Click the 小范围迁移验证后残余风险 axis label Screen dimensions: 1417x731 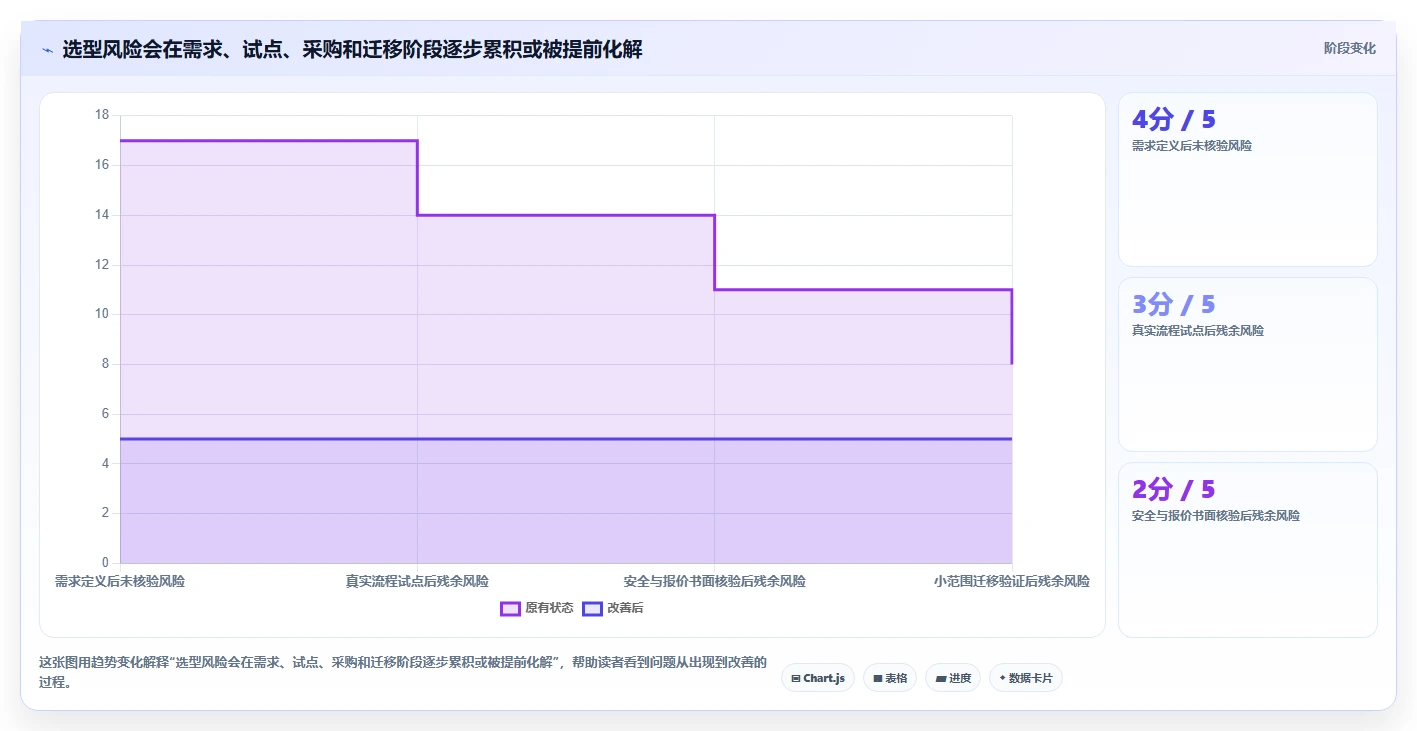coord(1012,581)
